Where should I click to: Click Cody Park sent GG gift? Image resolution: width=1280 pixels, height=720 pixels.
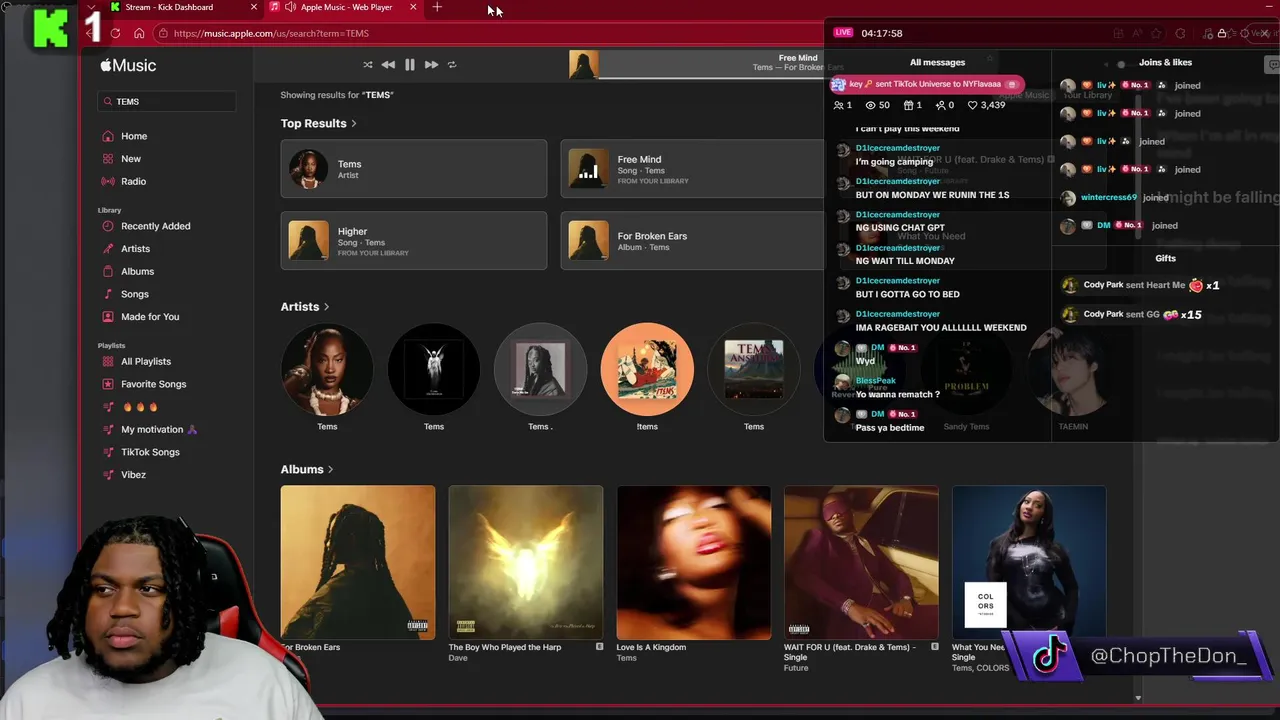(x=1132, y=314)
